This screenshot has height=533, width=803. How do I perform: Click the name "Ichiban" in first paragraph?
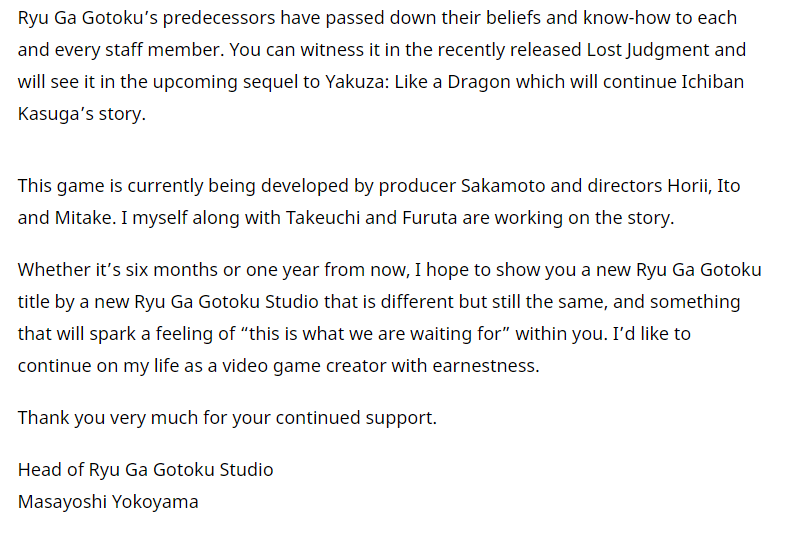[x=712, y=82]
